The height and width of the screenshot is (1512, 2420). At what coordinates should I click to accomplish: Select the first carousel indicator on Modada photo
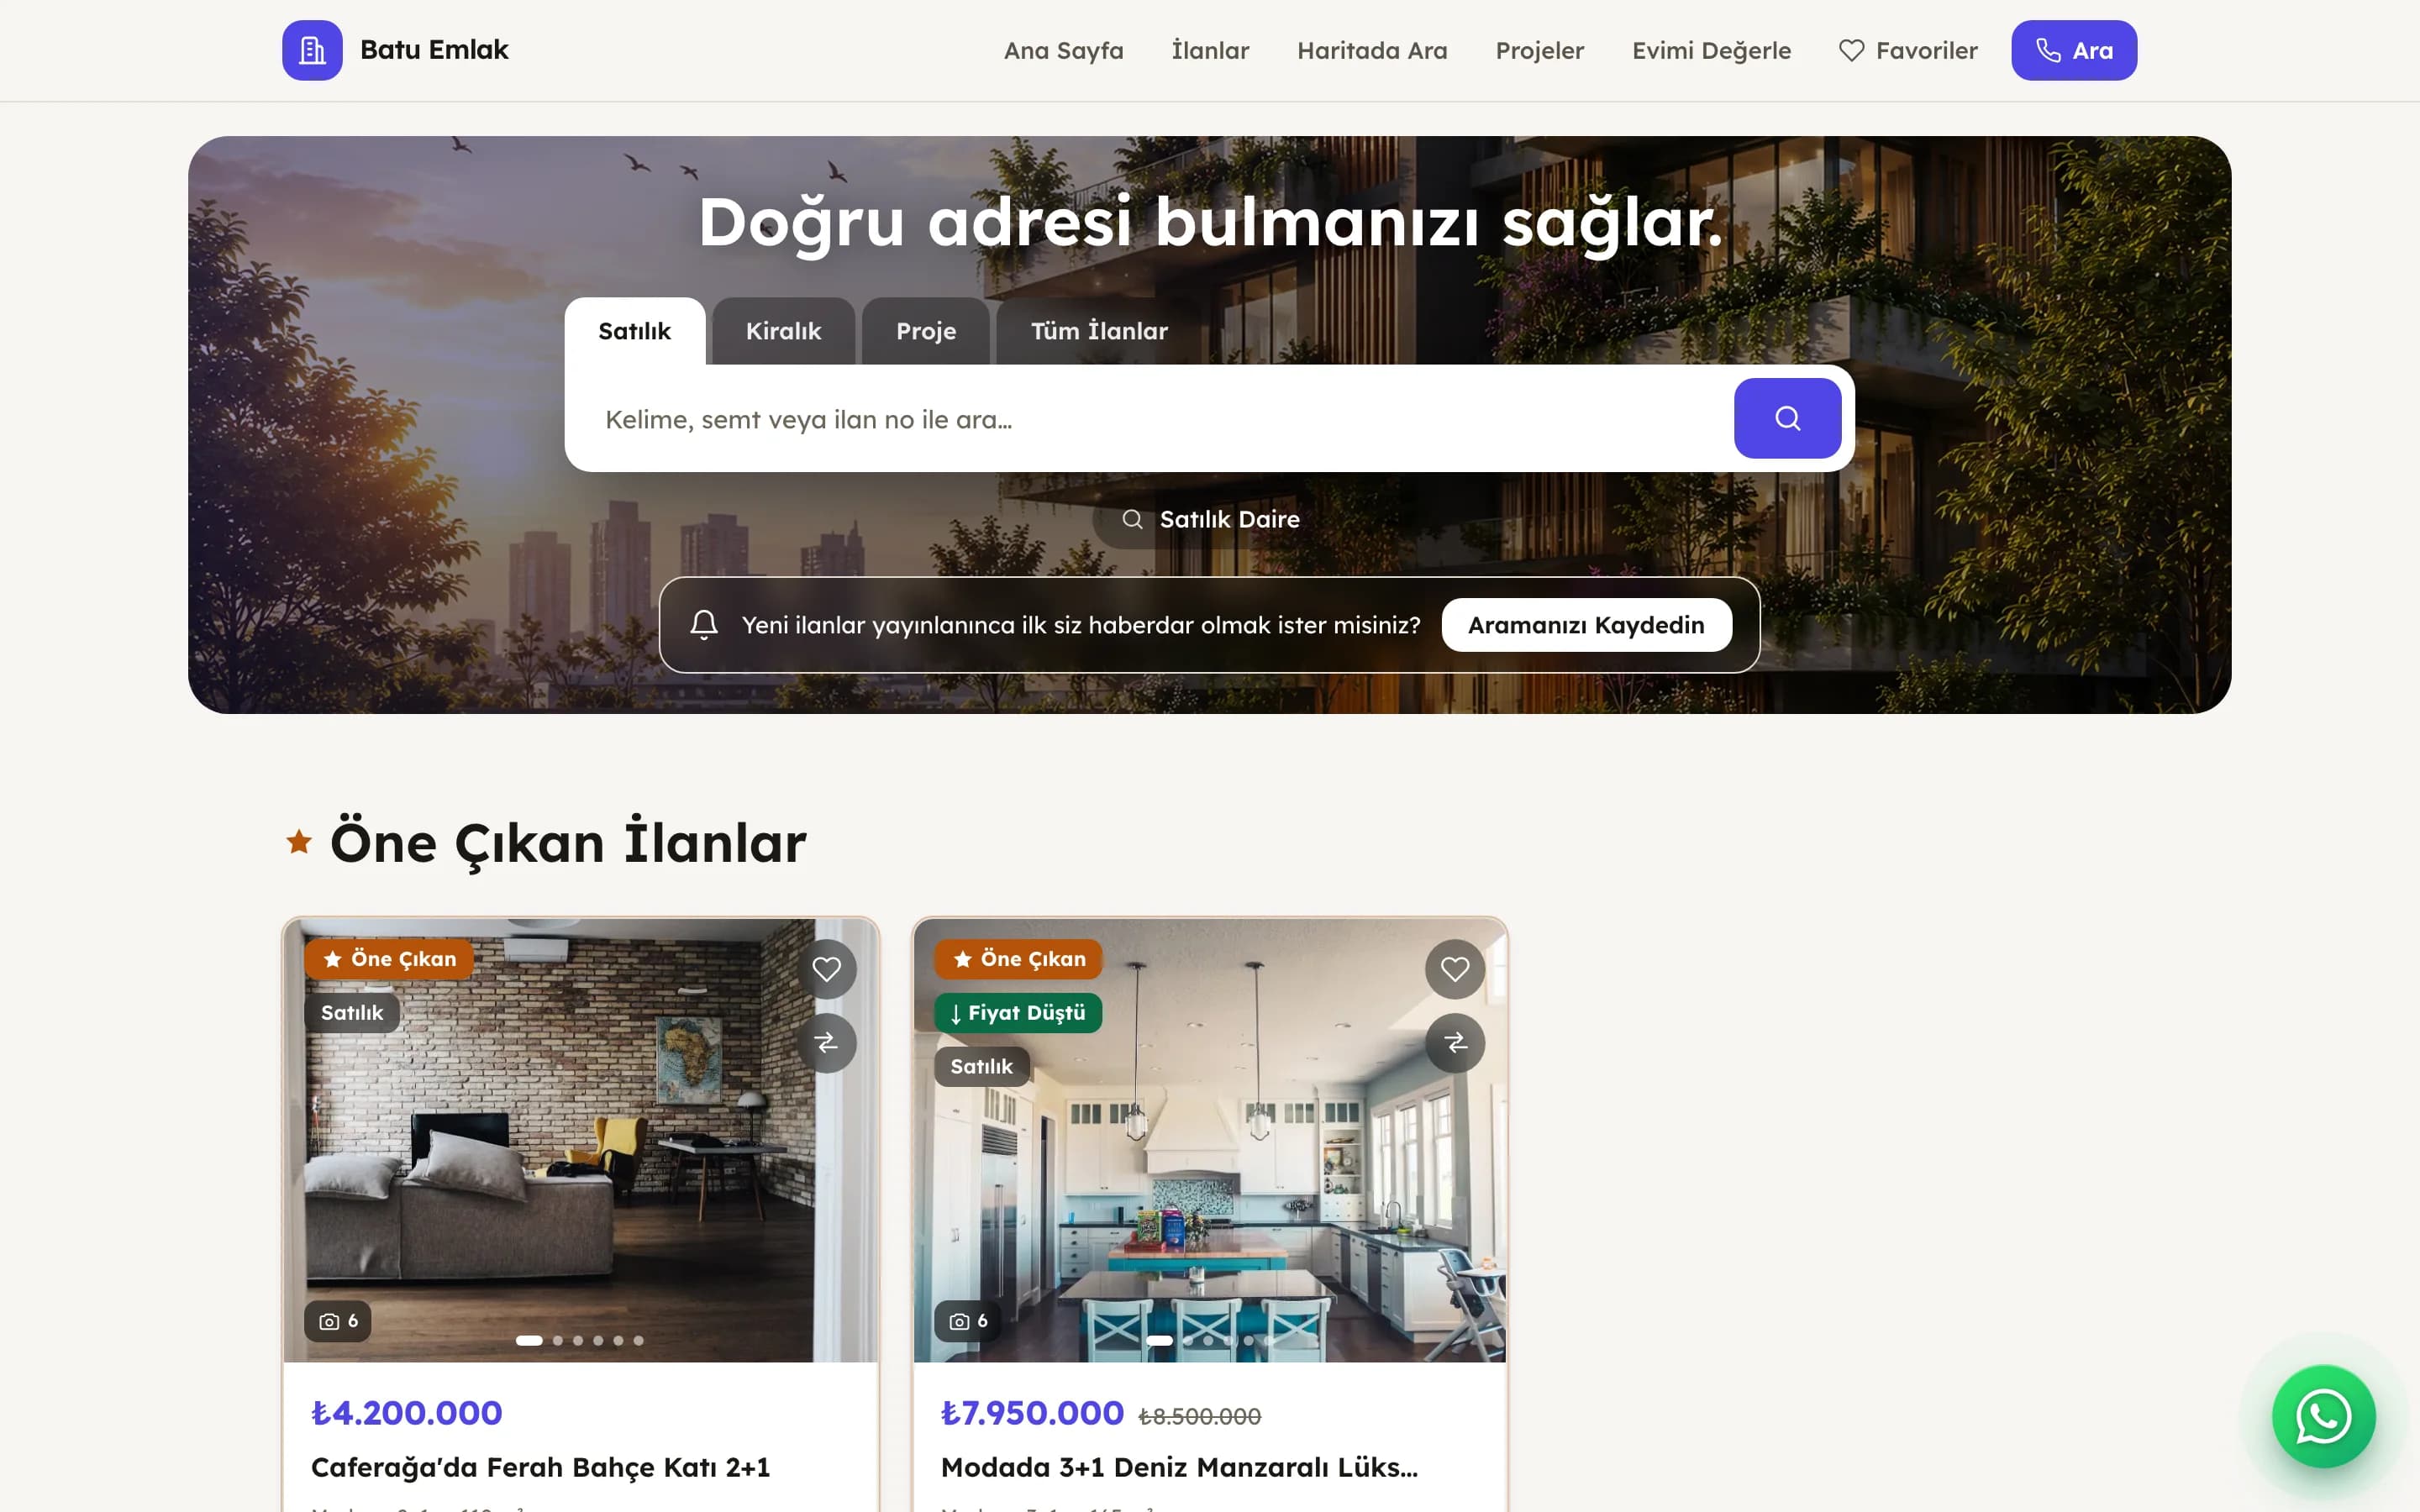coord(1159,1341)
